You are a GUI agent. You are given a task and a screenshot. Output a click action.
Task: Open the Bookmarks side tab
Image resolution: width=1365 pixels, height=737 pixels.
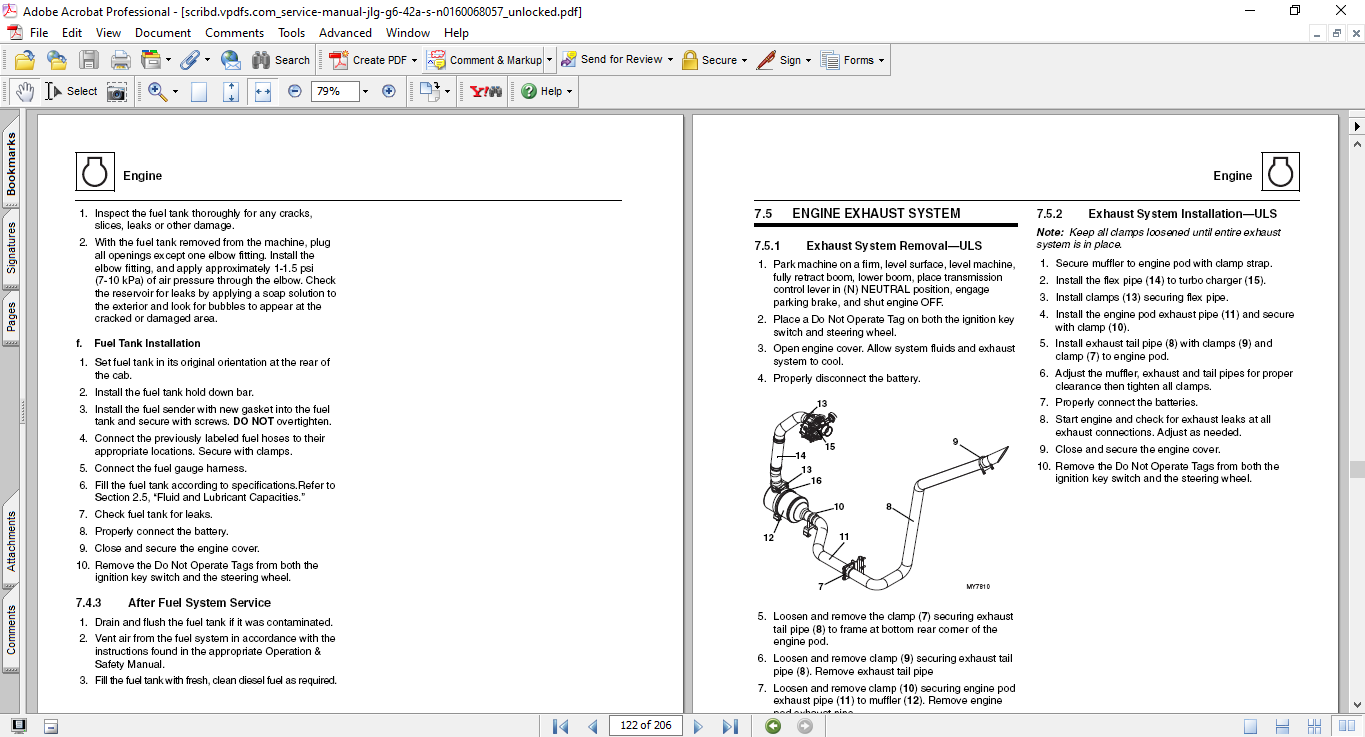click(x=11, y=165)
